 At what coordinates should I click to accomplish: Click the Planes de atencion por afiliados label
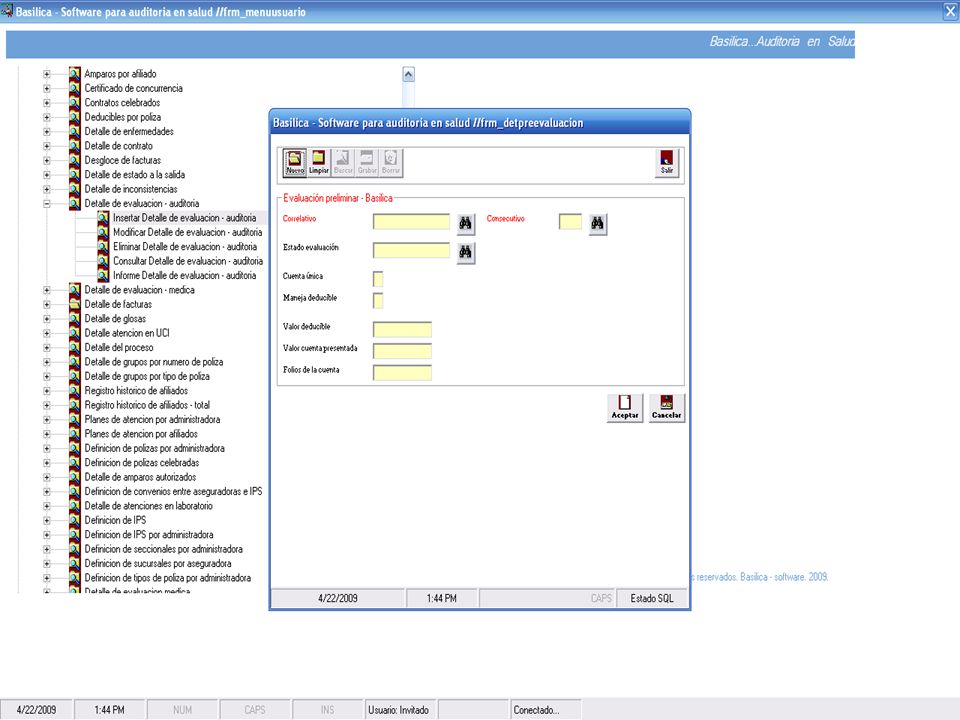coord(141,434)
